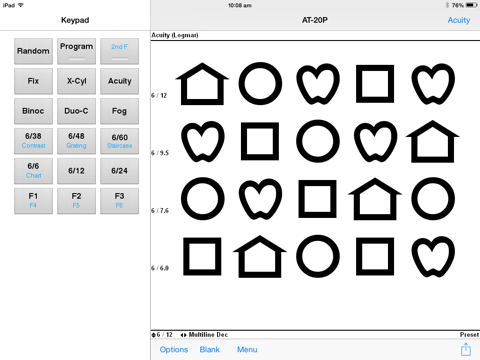The width and height of the screenshot is (480, 360).
Task: Choose the 6/38 Contrast key
Action: click(x=33, y=141)
